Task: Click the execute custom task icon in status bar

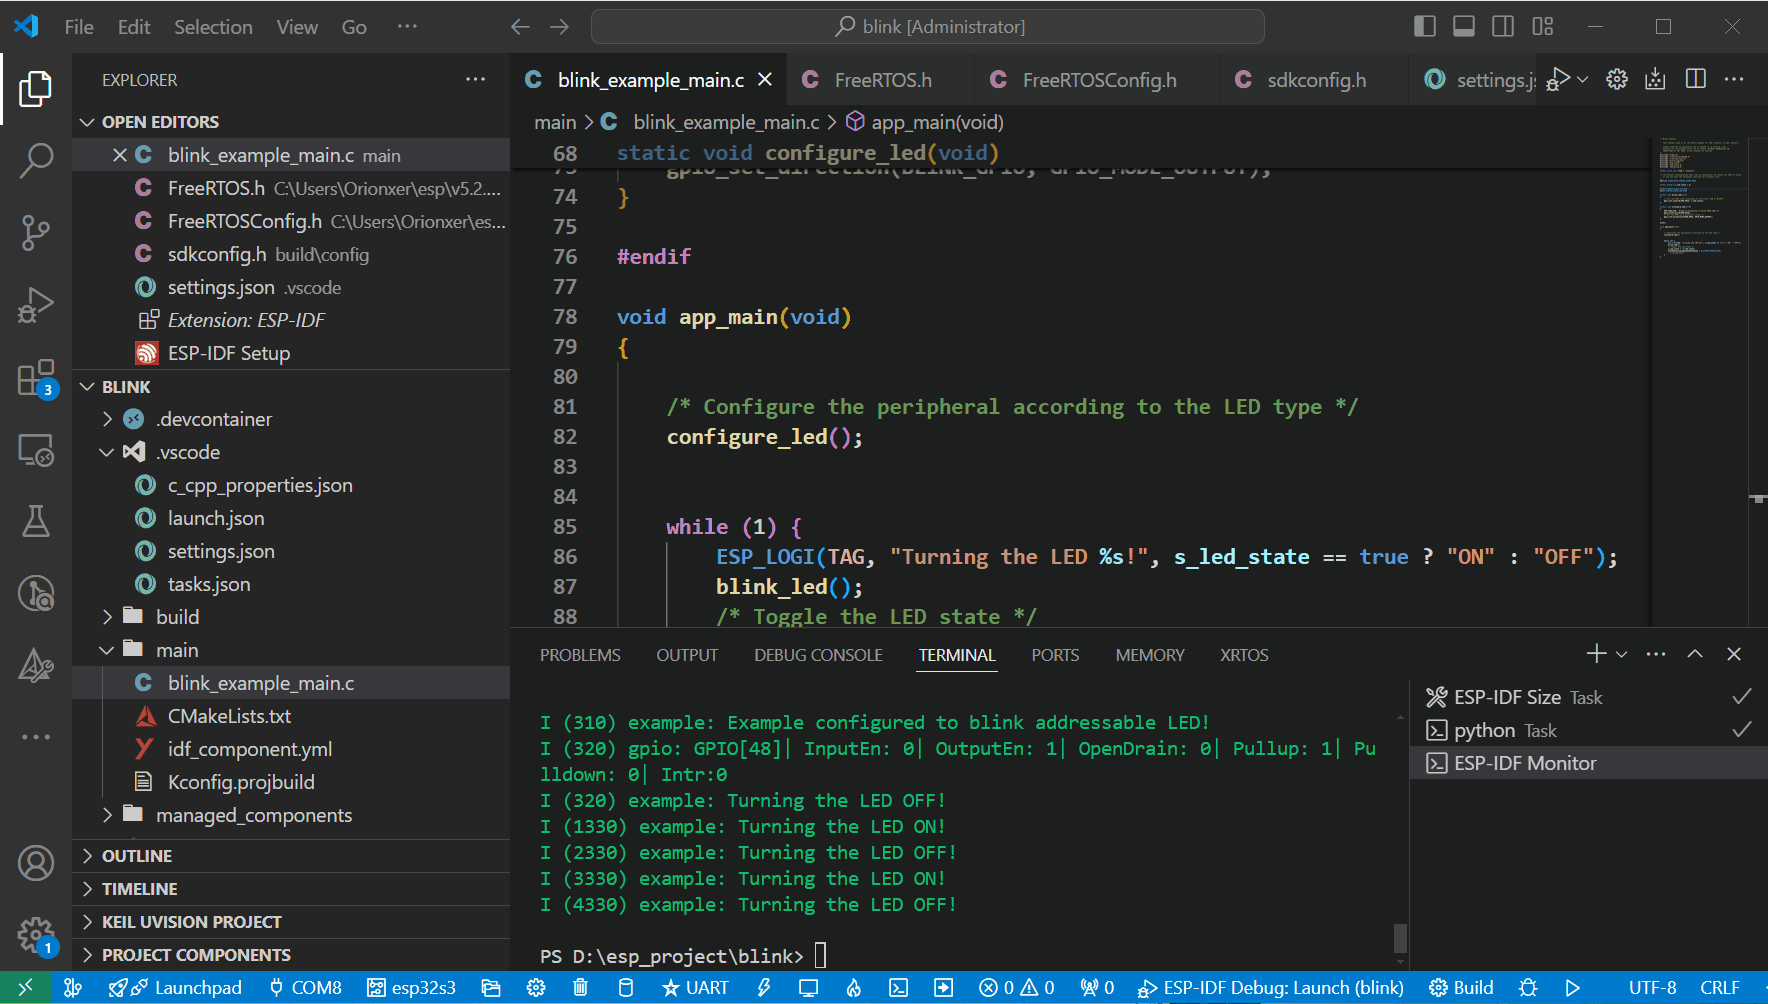Action: coord(943,988)
